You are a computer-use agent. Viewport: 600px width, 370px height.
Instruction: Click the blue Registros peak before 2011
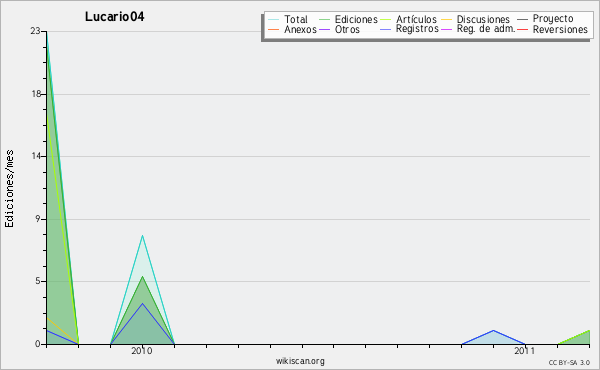[x=494, y=330]
